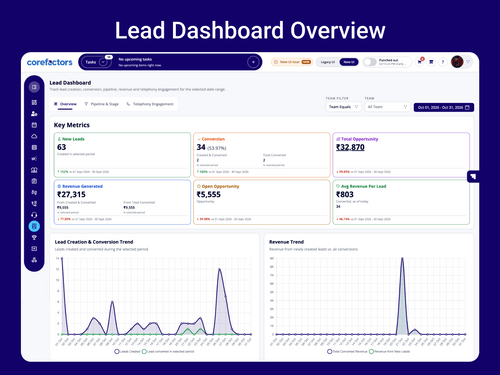Open the cloud icon in sidebar
Image resolution: width=500 pixels, height=375 pixels.
click(x=34, y=136)
